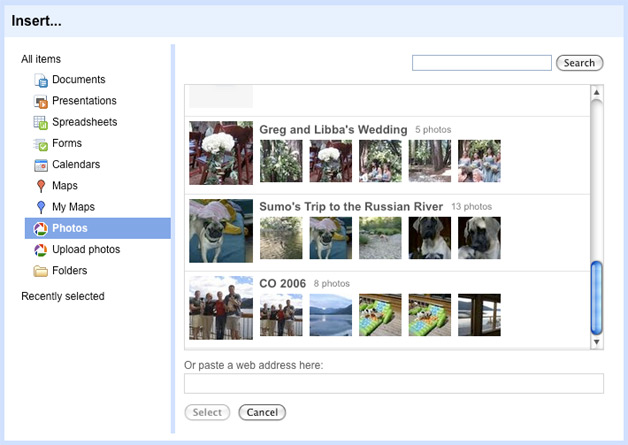Click the scrollbar down arrow
Viewport: 628px width, 445px height.
(x=597, y=342)
